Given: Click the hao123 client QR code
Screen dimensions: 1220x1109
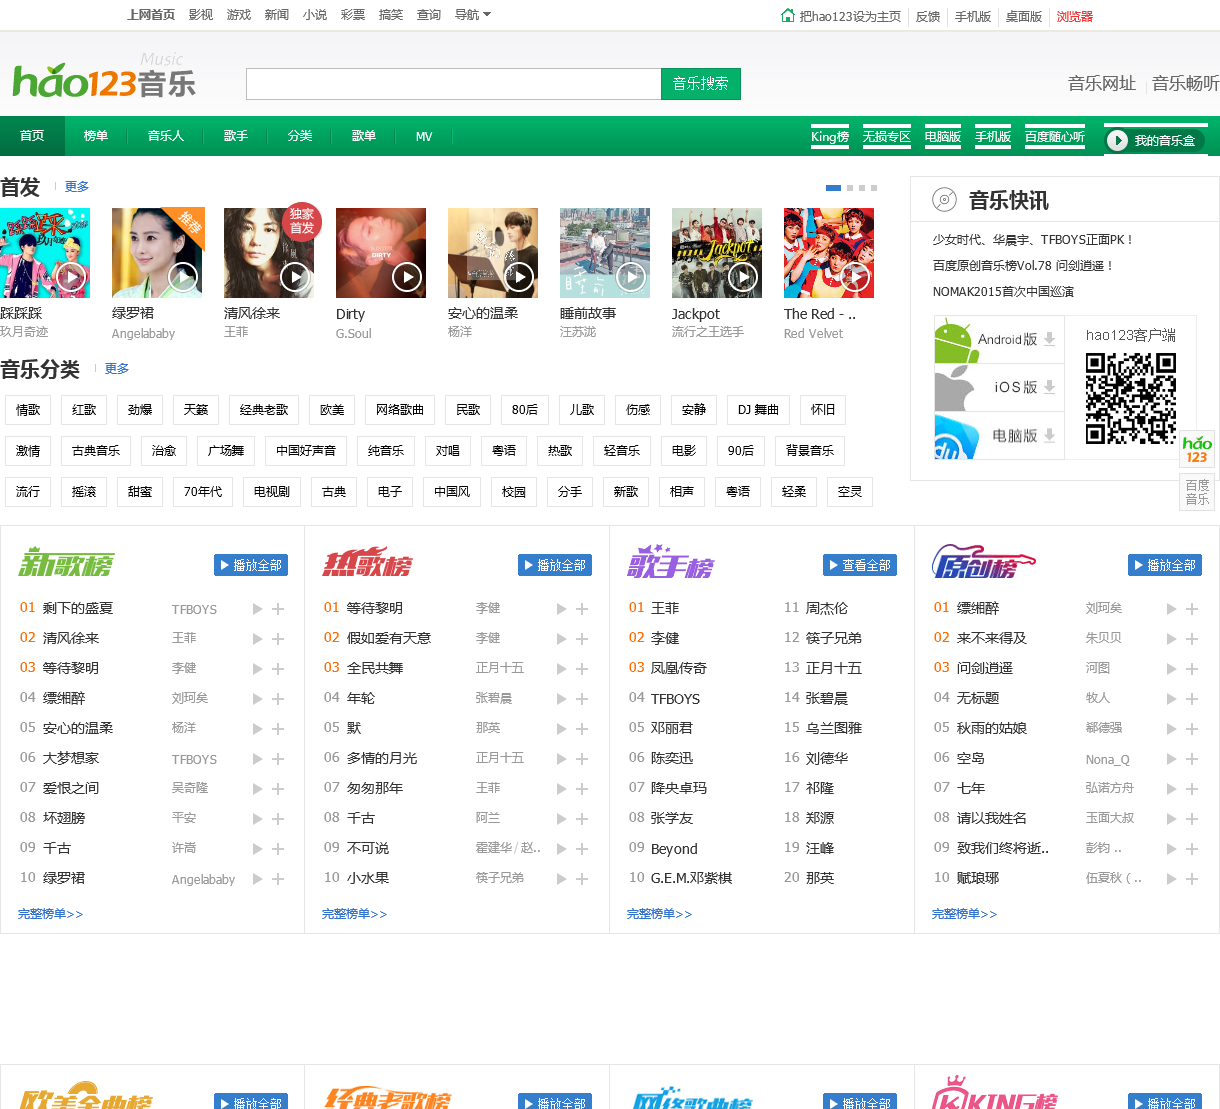Looking at the screenshot, I should coord(1131,398).
